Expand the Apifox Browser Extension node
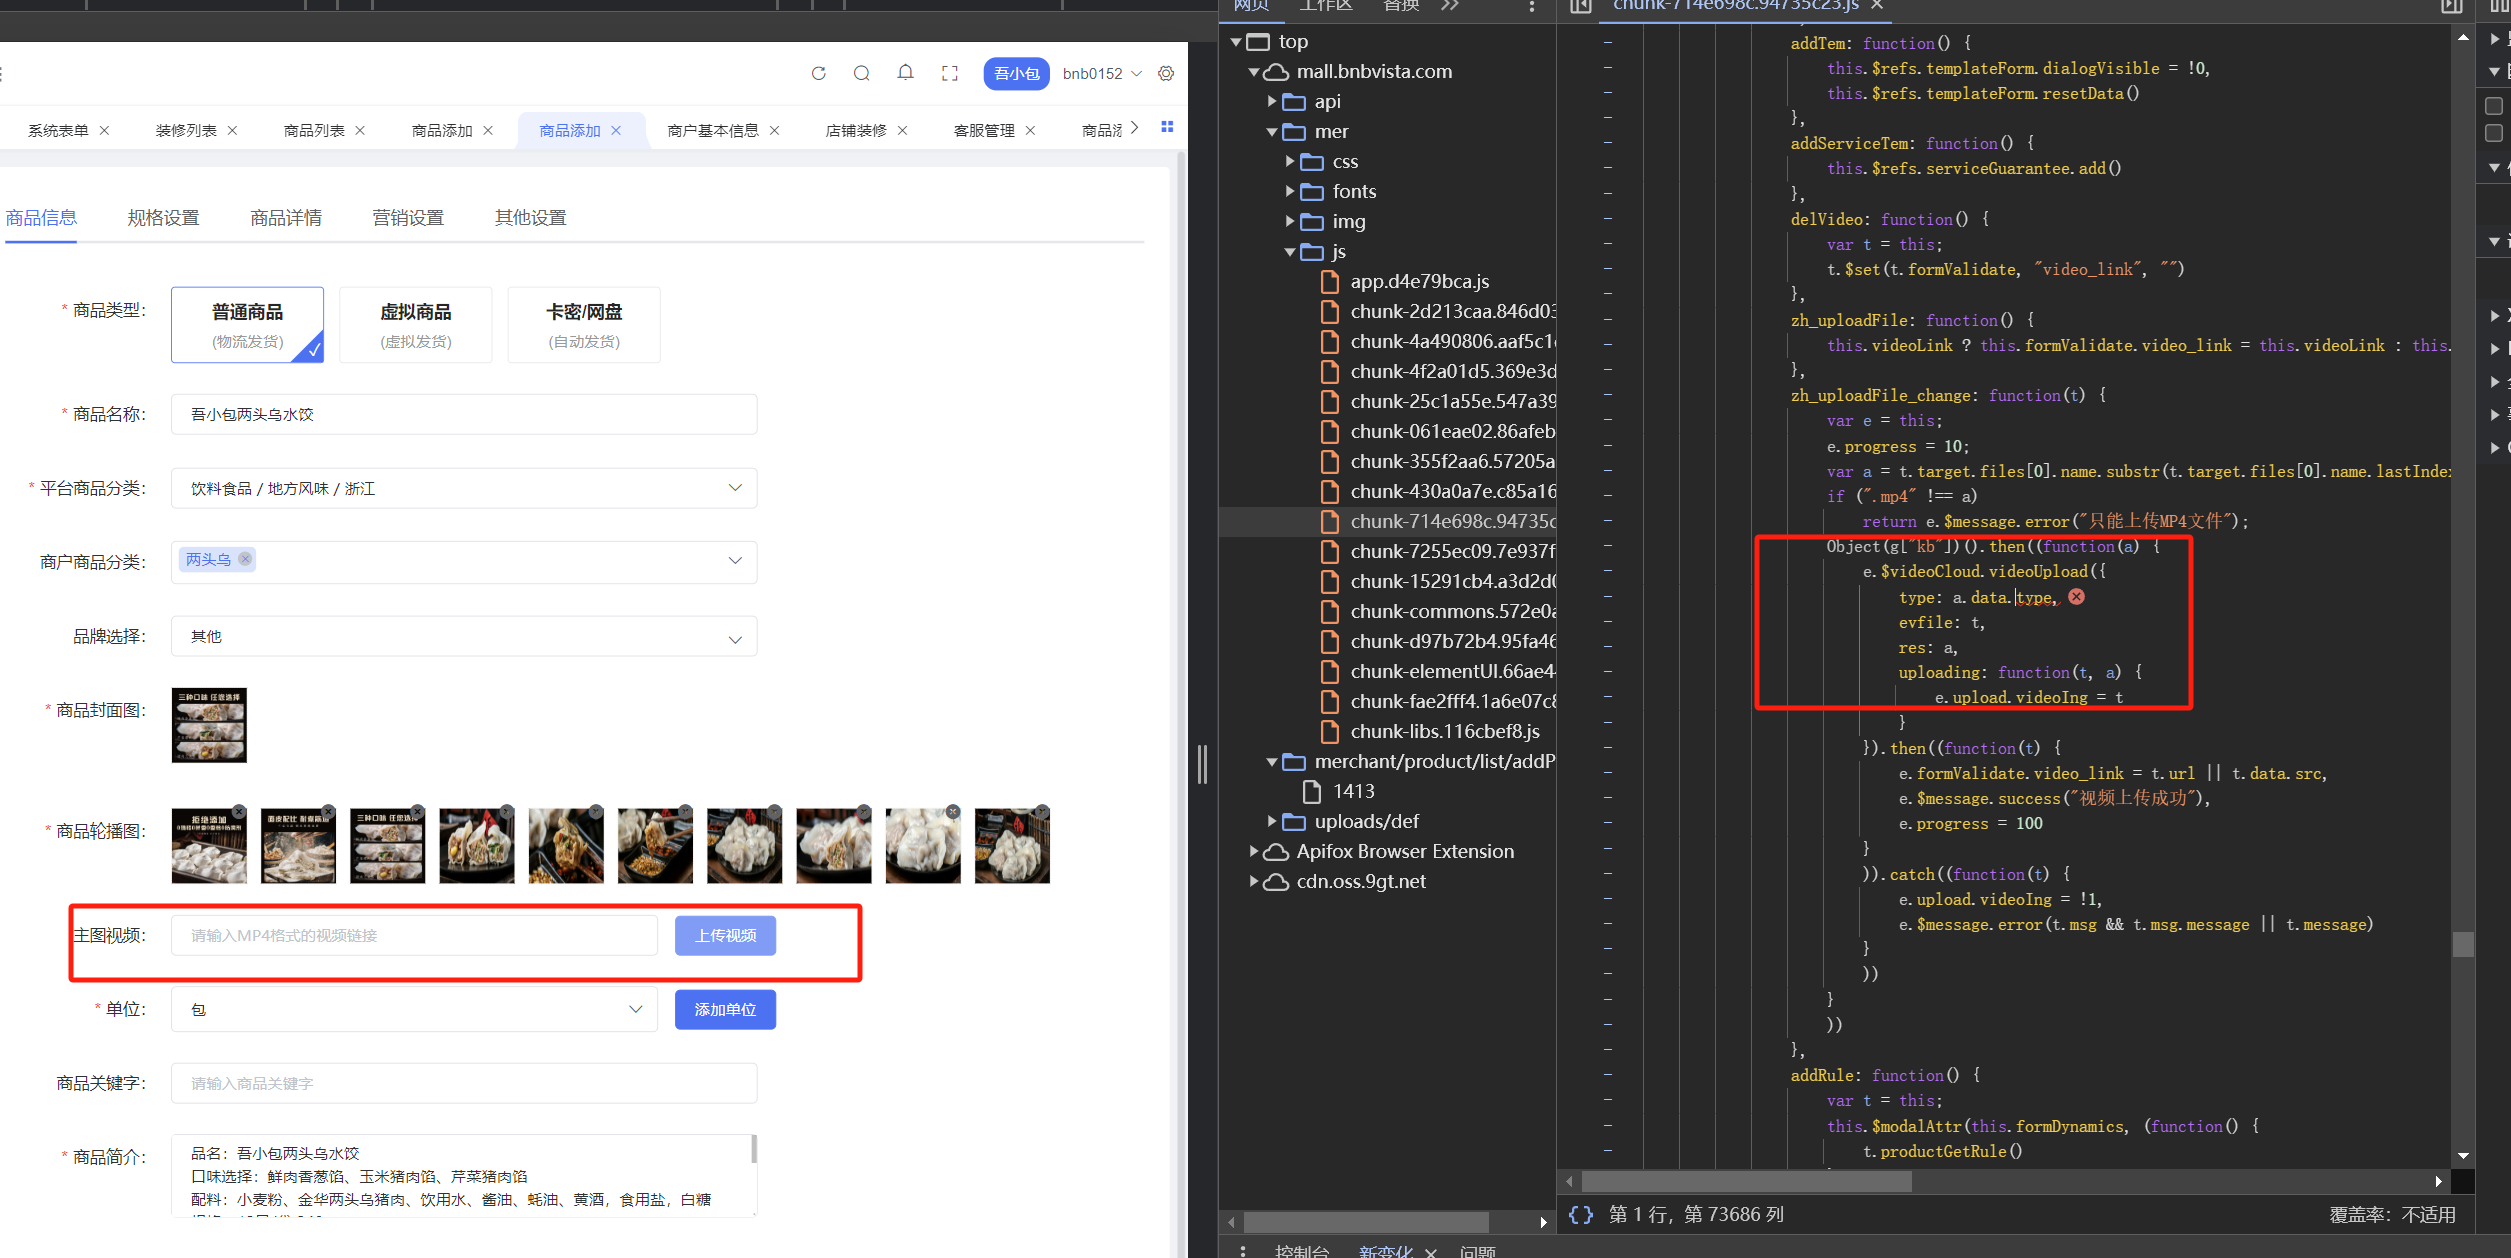This screenshot has width=2511, height=1258. pyautogui.click(x=1254, y=852)
